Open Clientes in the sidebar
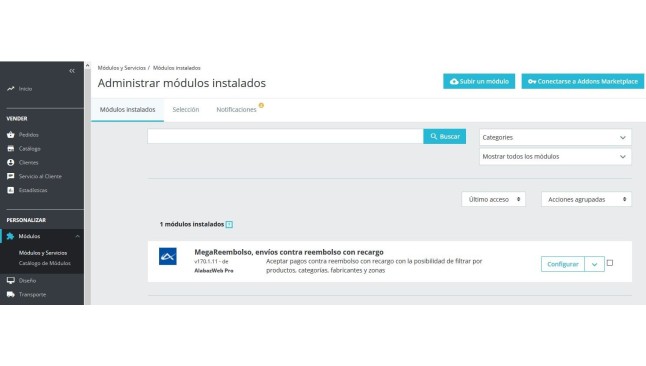 click(x=28, y=162)
